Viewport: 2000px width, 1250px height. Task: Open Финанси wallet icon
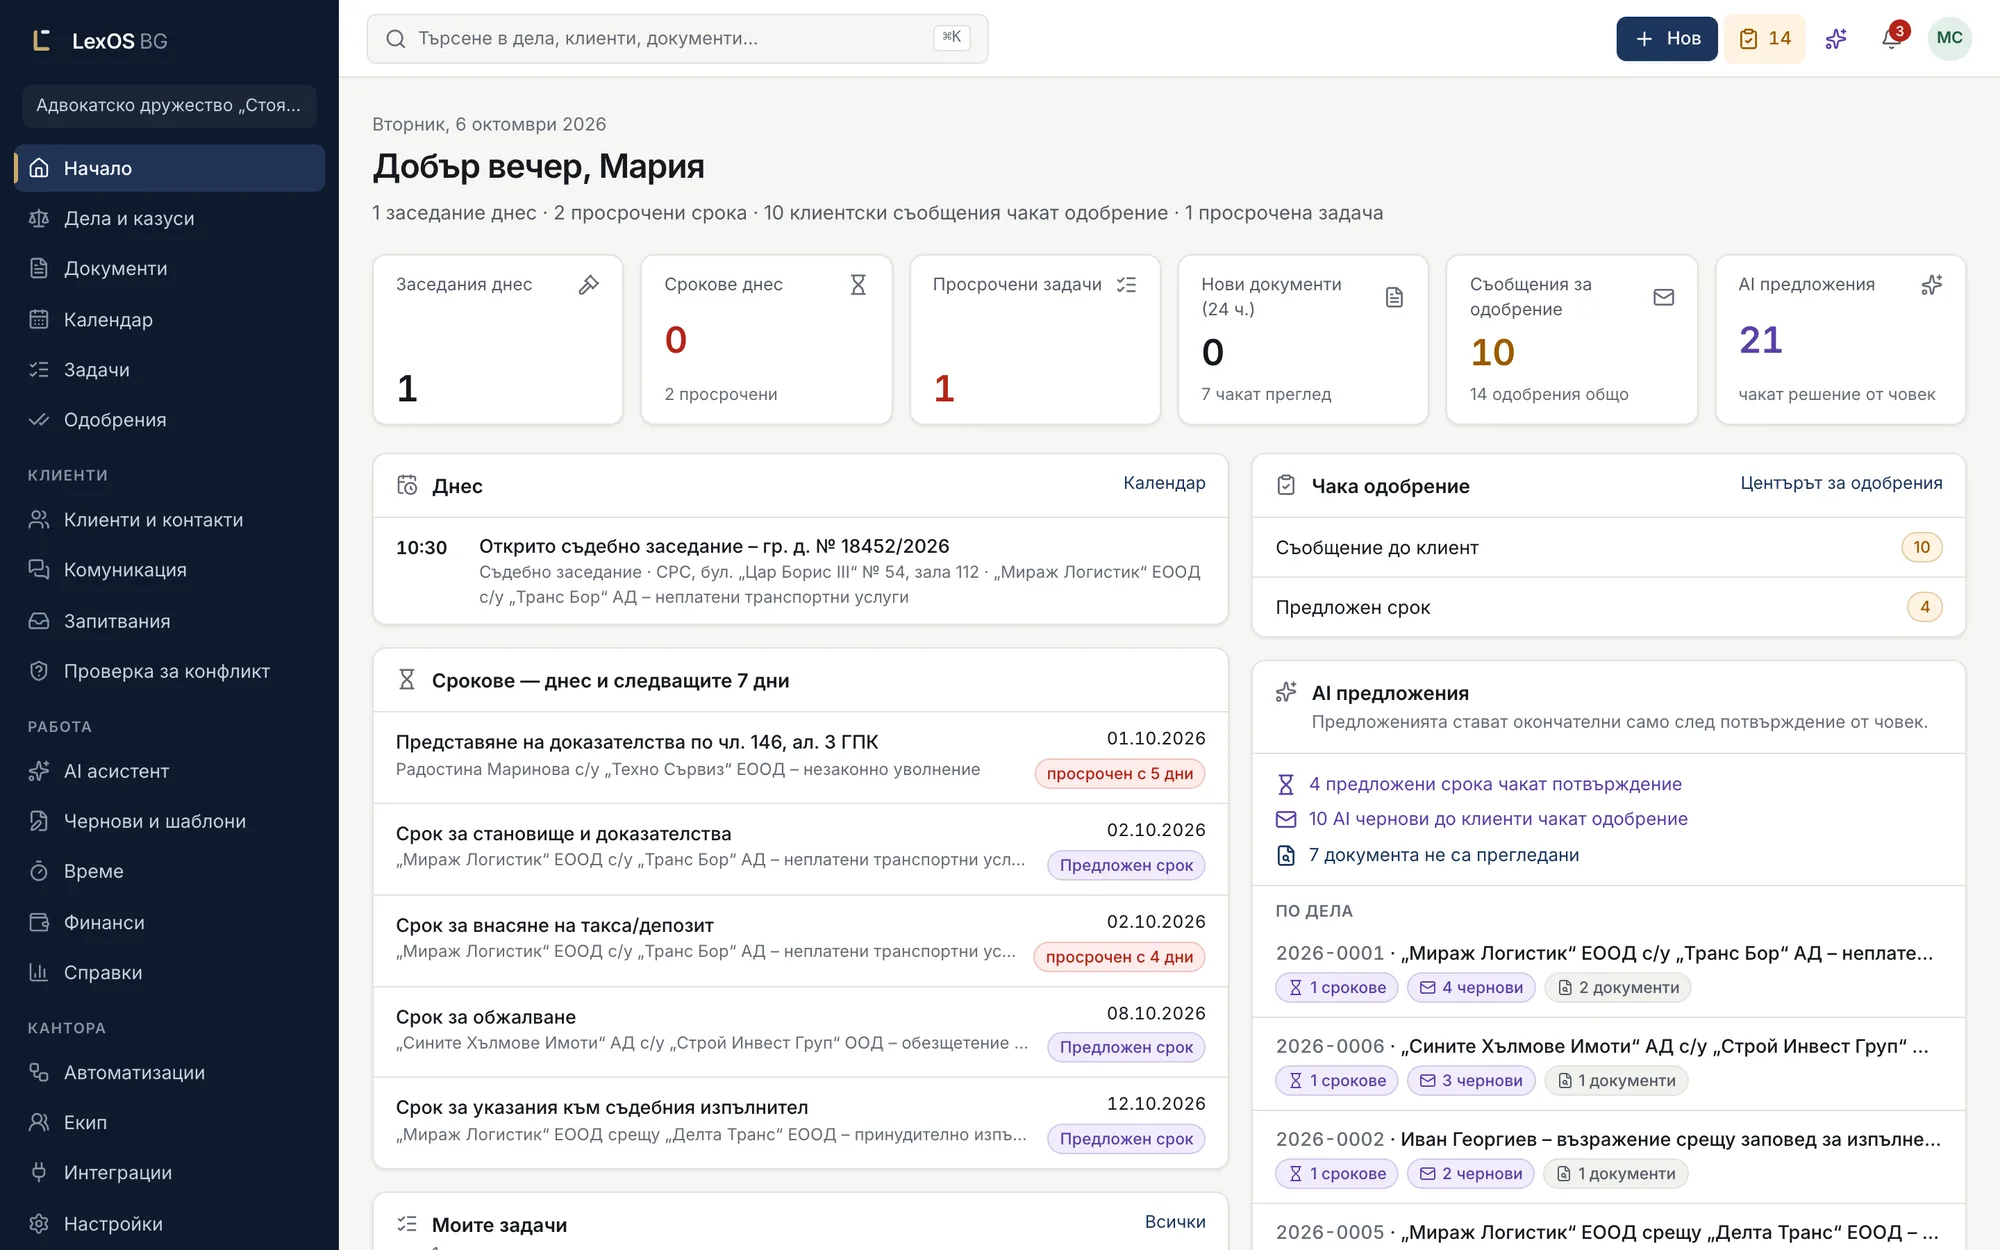coord(39,922)
